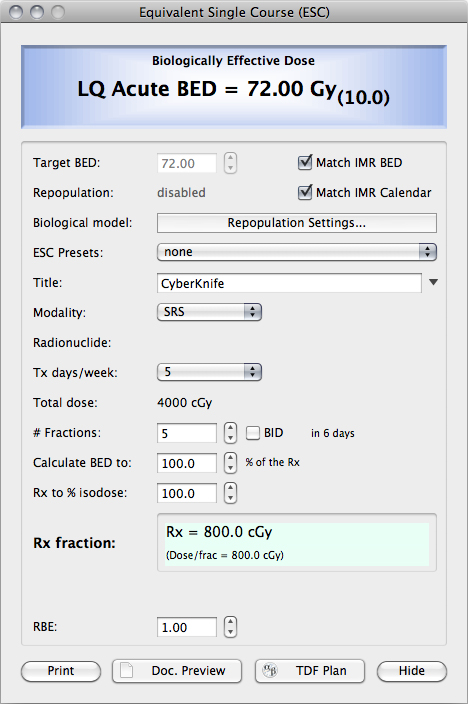Enable the BID checkbox
The width and height of the screenshot is (468, 704).
tap(253, 433)
